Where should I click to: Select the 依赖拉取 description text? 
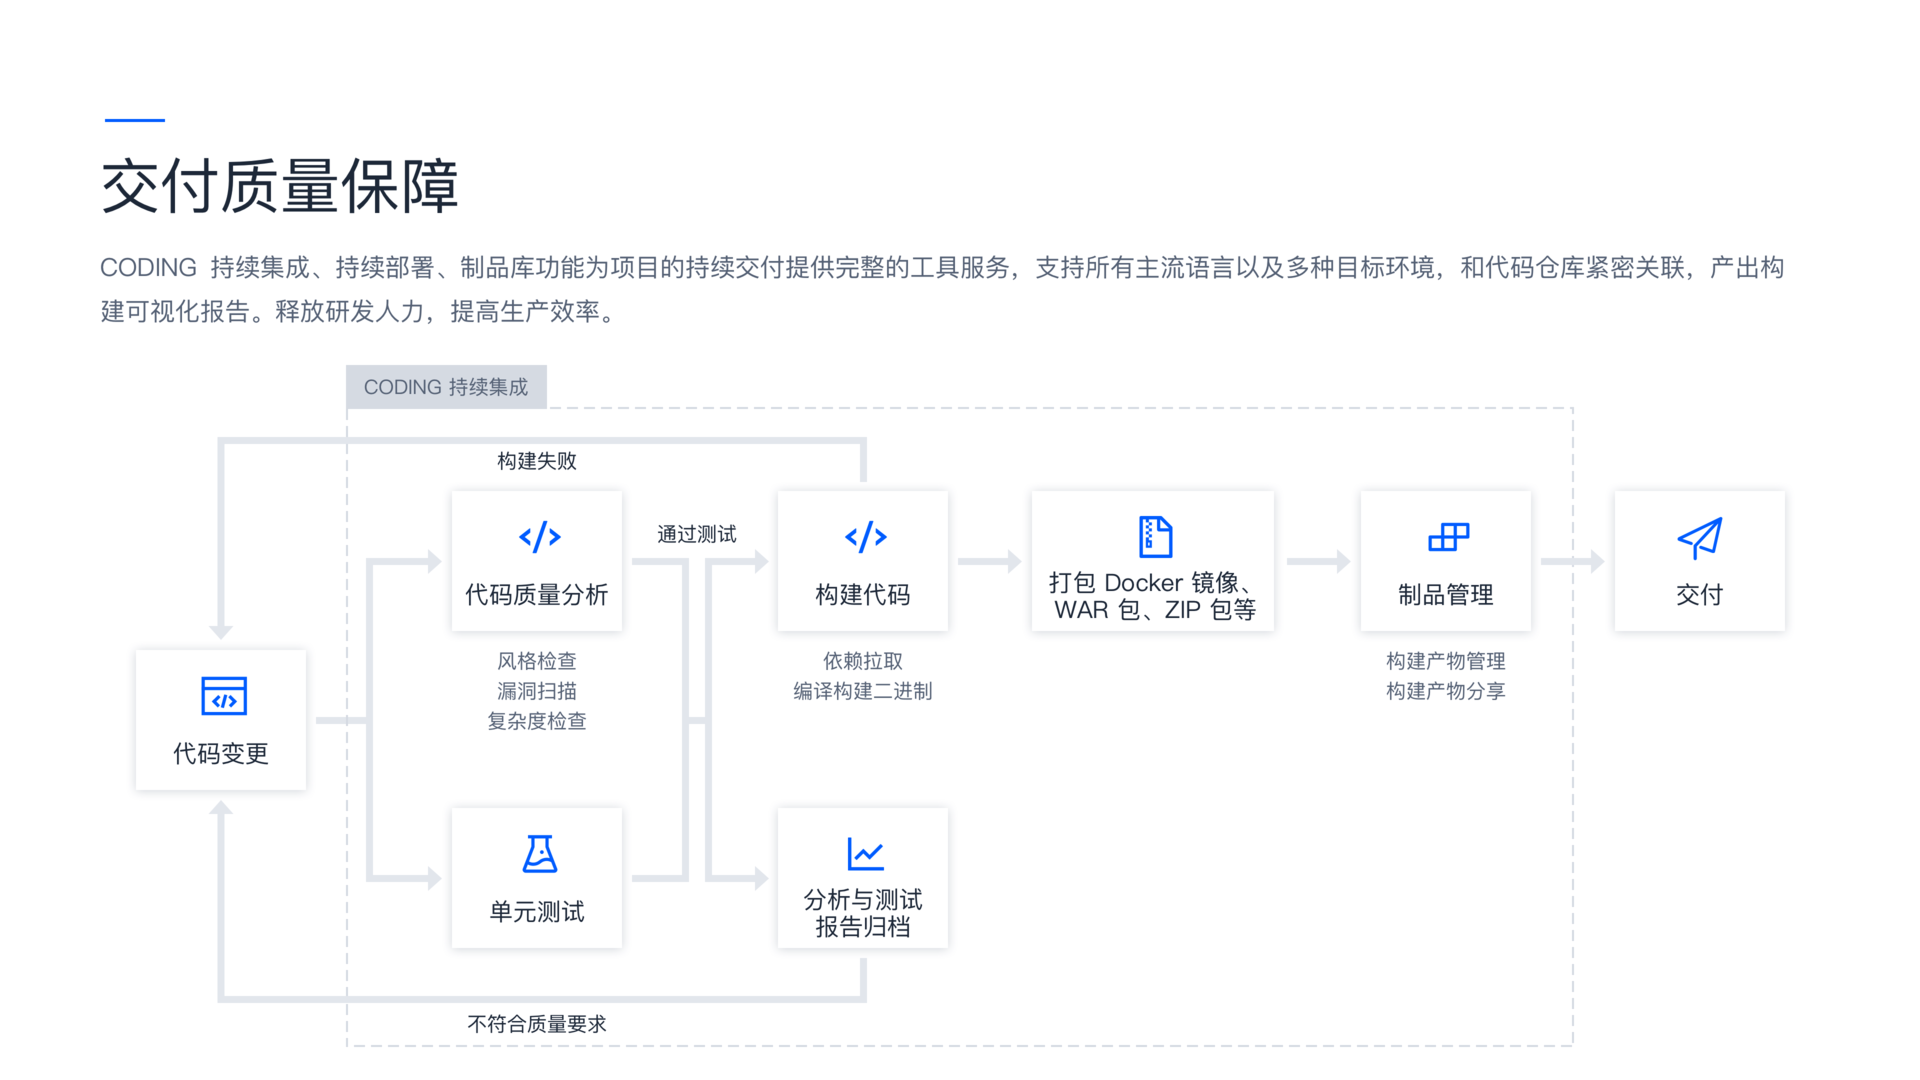coord(862,661)
